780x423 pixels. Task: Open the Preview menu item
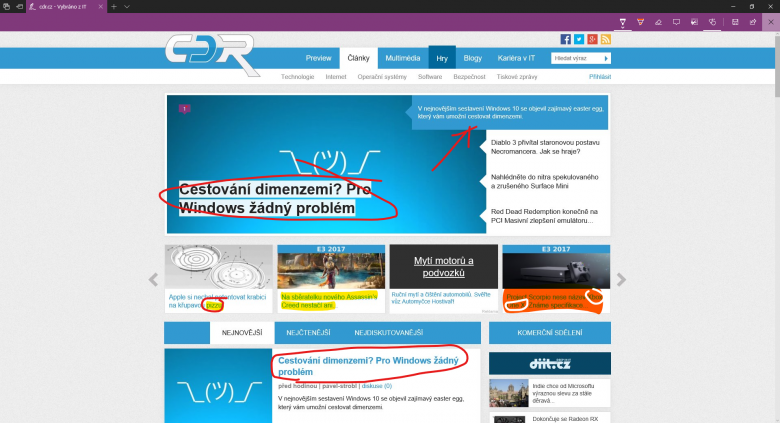[x=318, y=58]
